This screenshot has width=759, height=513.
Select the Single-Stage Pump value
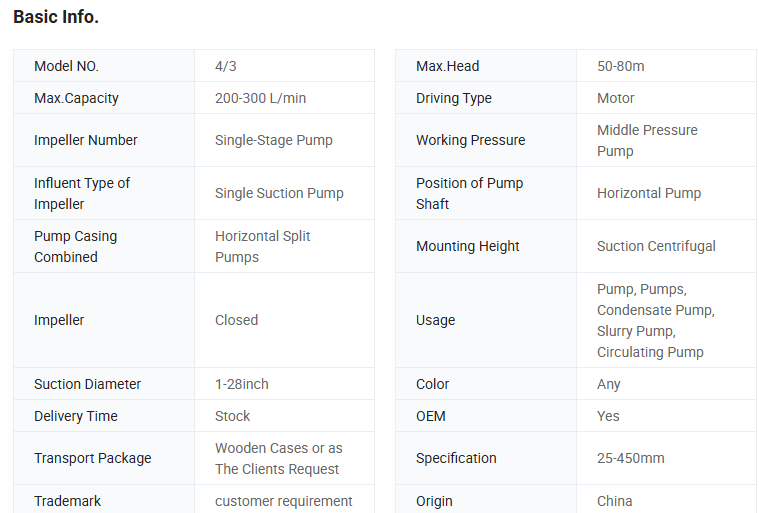pos(274,140)
